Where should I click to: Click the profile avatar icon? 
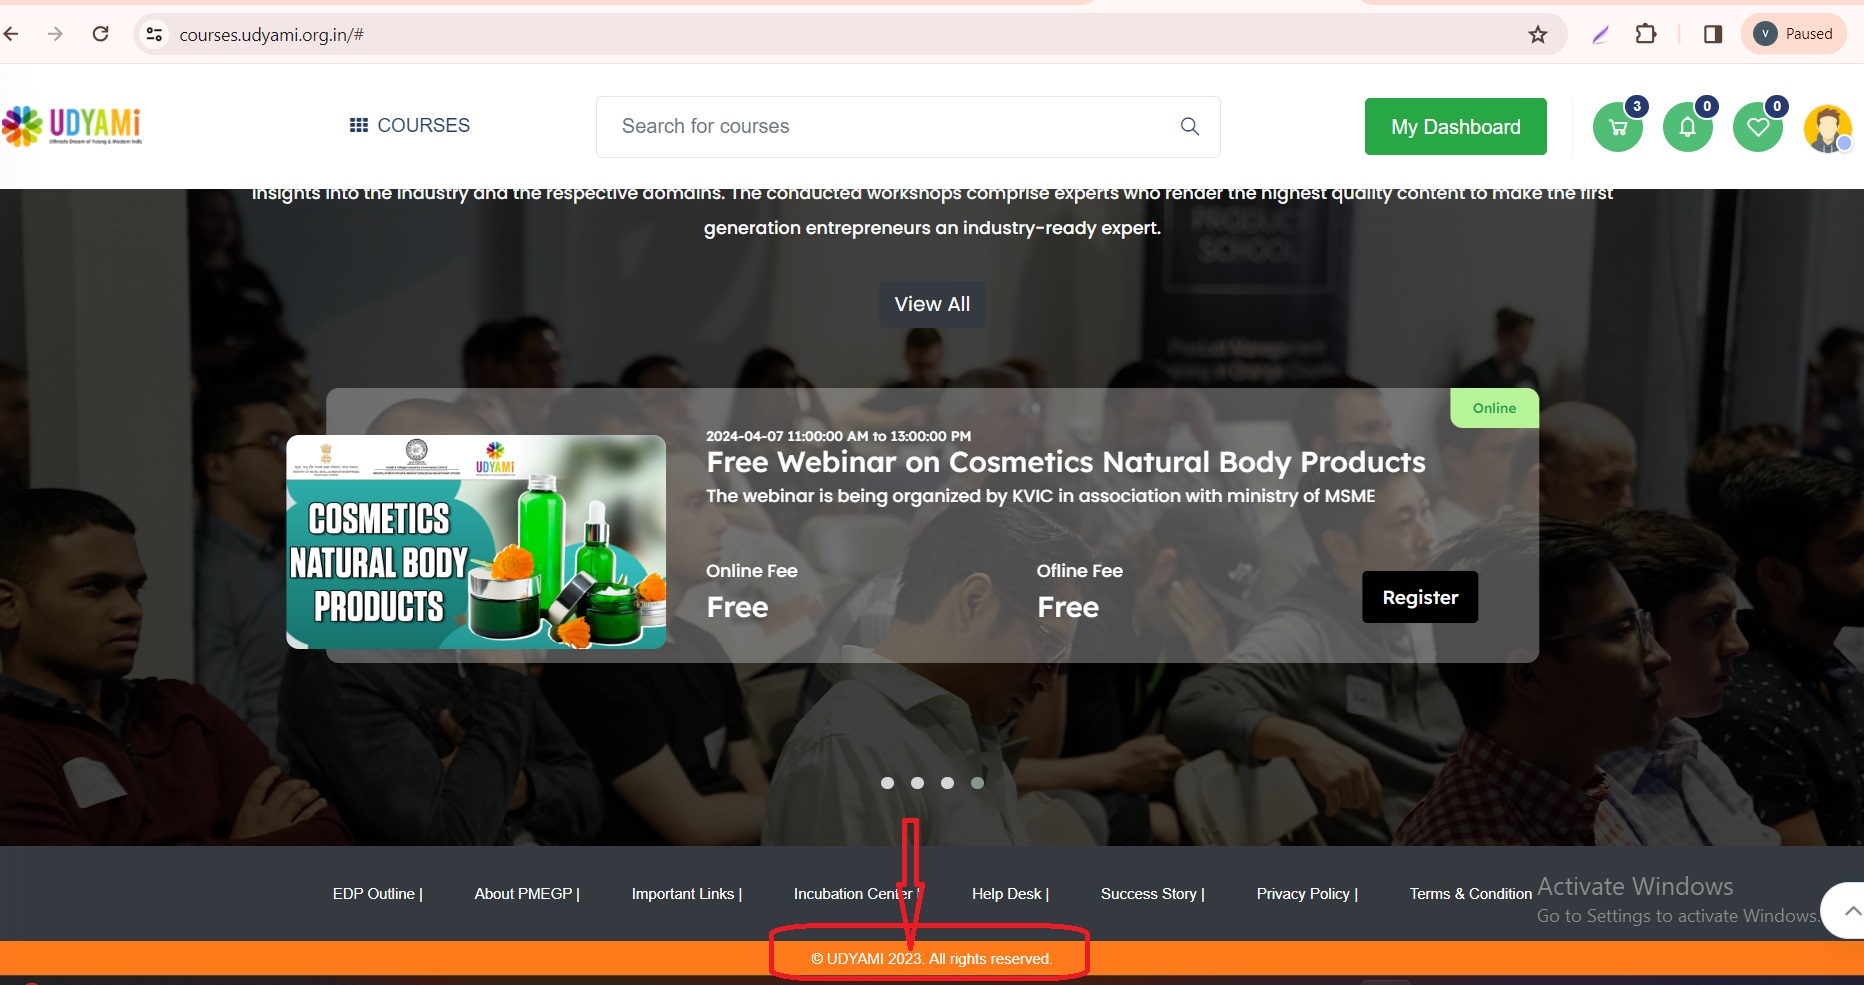tap(1827, 128)
